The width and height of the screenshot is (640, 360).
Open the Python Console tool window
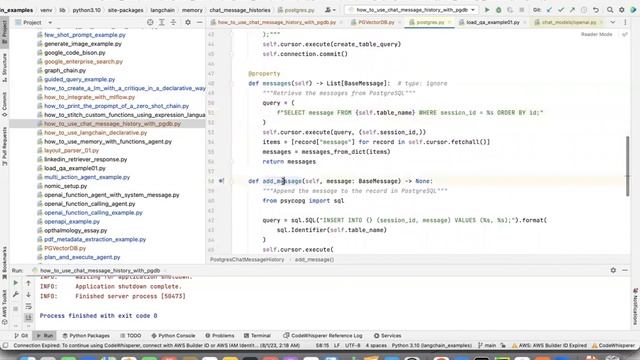173,336
